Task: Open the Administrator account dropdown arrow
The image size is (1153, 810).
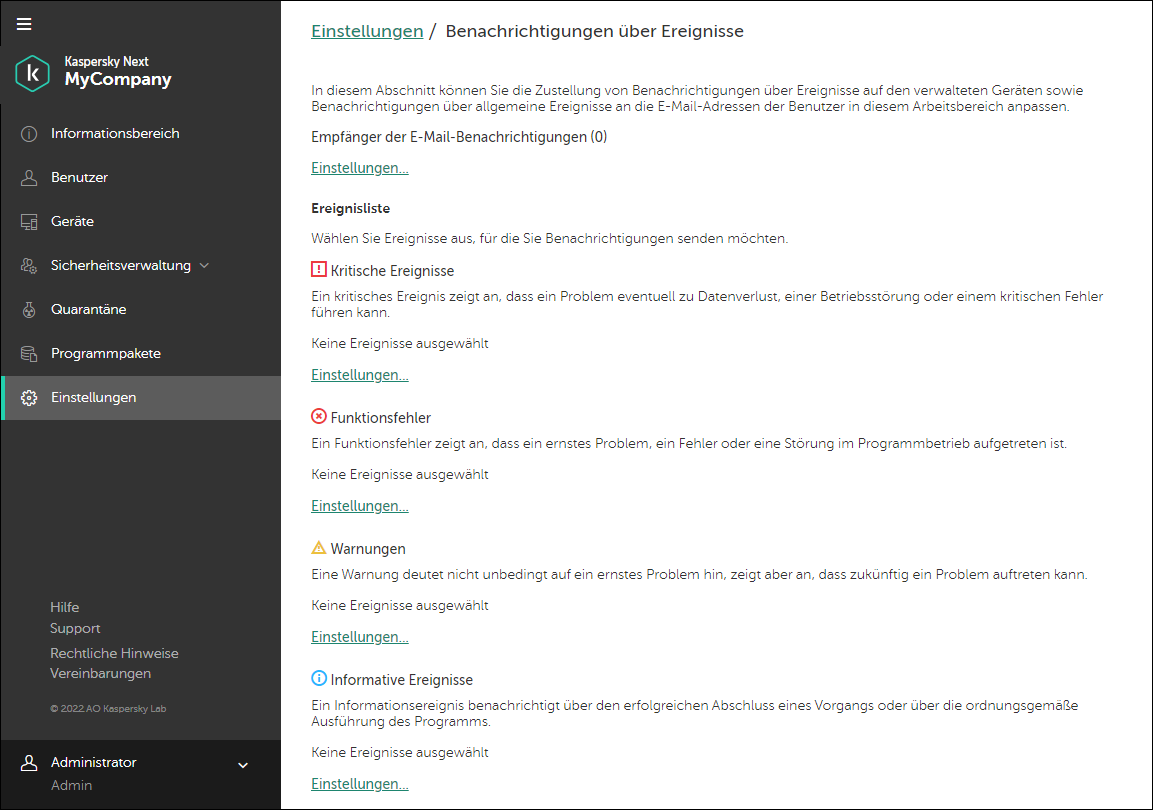Action: pos(242,766)
